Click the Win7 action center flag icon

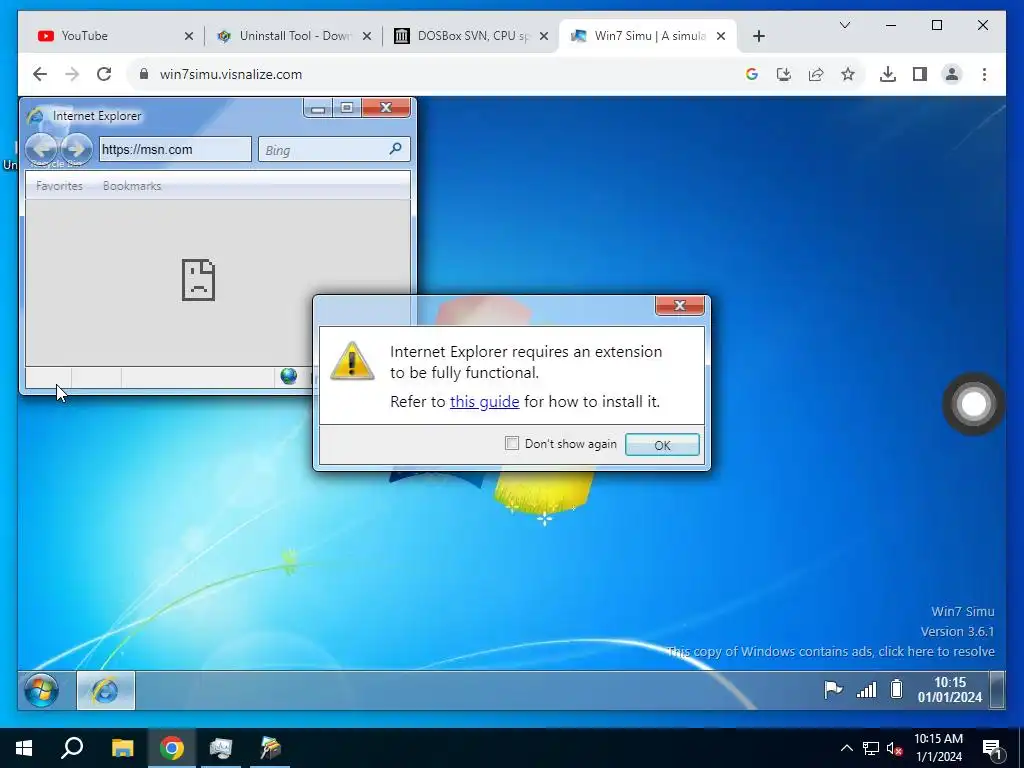(833, 690)
